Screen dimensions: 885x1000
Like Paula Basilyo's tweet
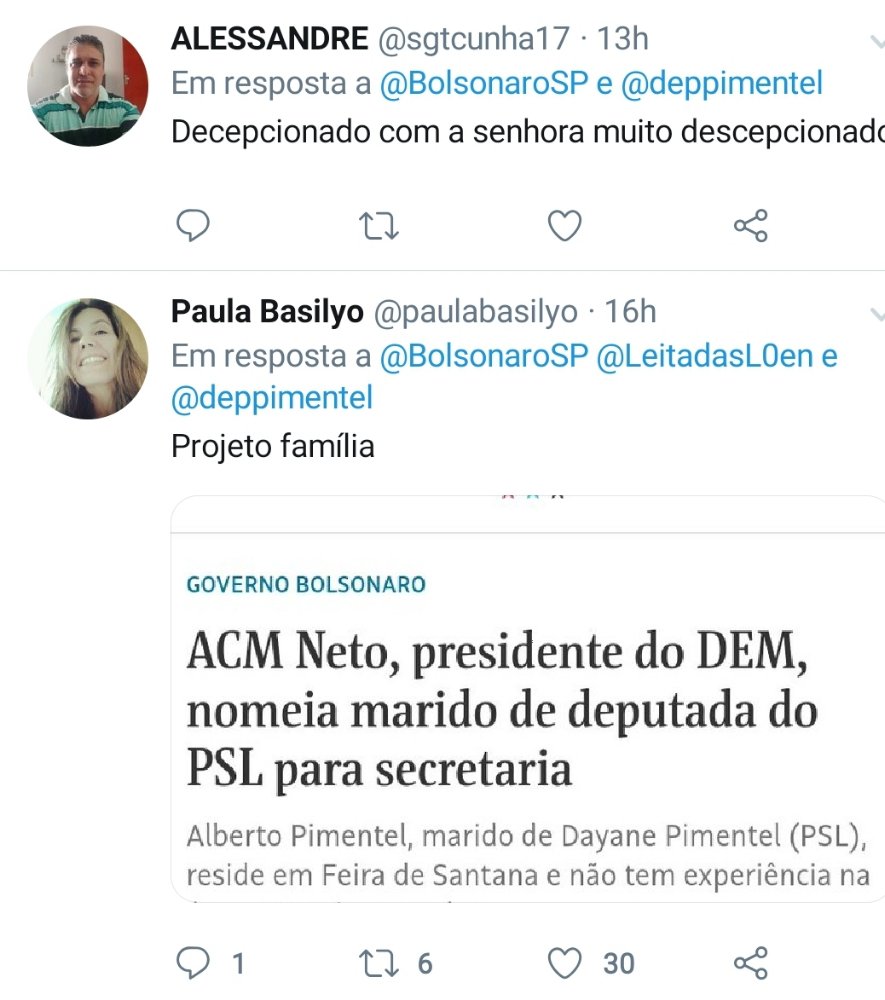point(565,963)
